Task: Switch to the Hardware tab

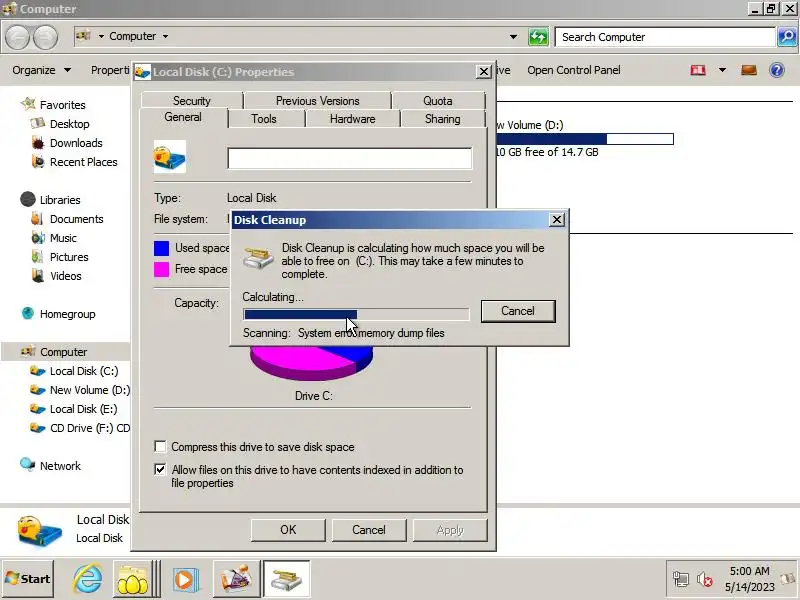Action: click(353, 118)
